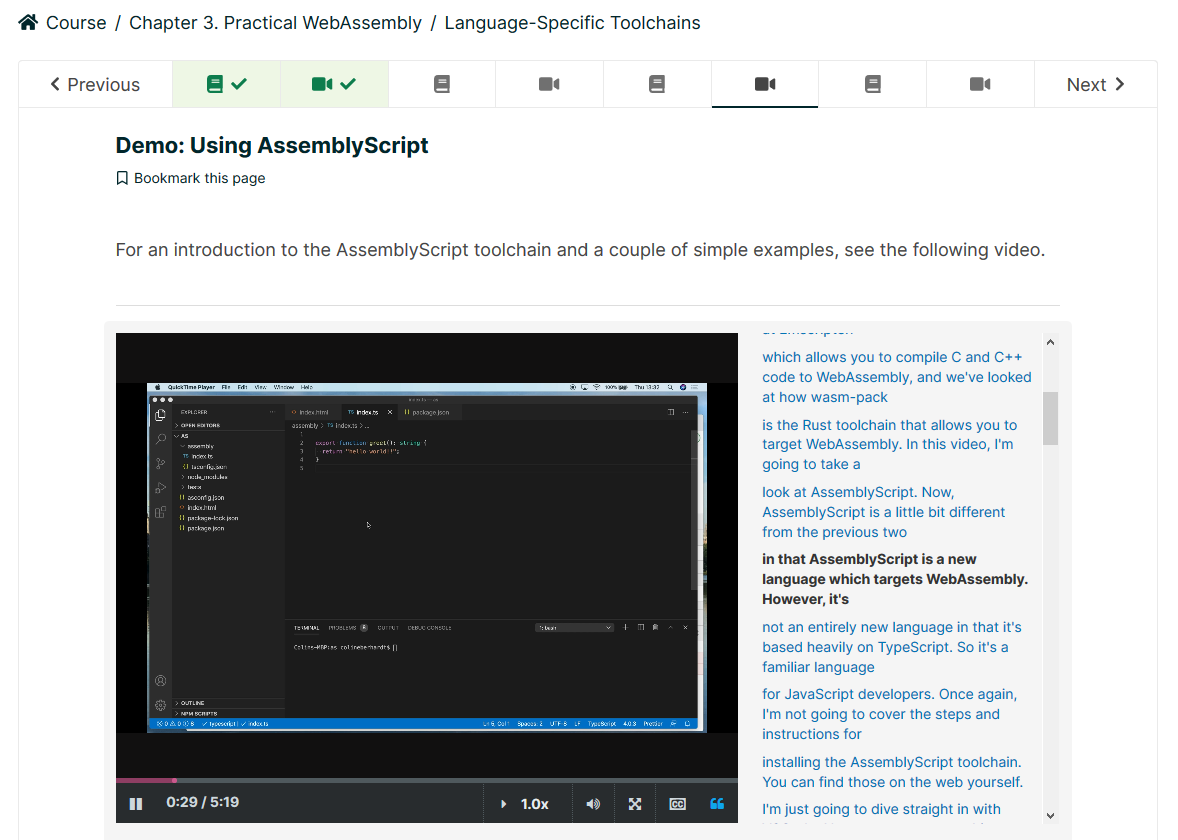This screenshot has height=840, width=1178.
Task: Click the video frame showing VS Code
Action: click(x=427, y=557)
